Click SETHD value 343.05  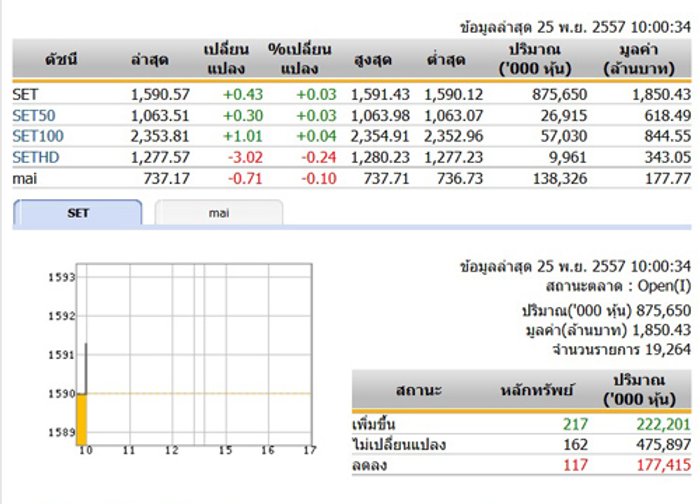click(x=668, y=157)
